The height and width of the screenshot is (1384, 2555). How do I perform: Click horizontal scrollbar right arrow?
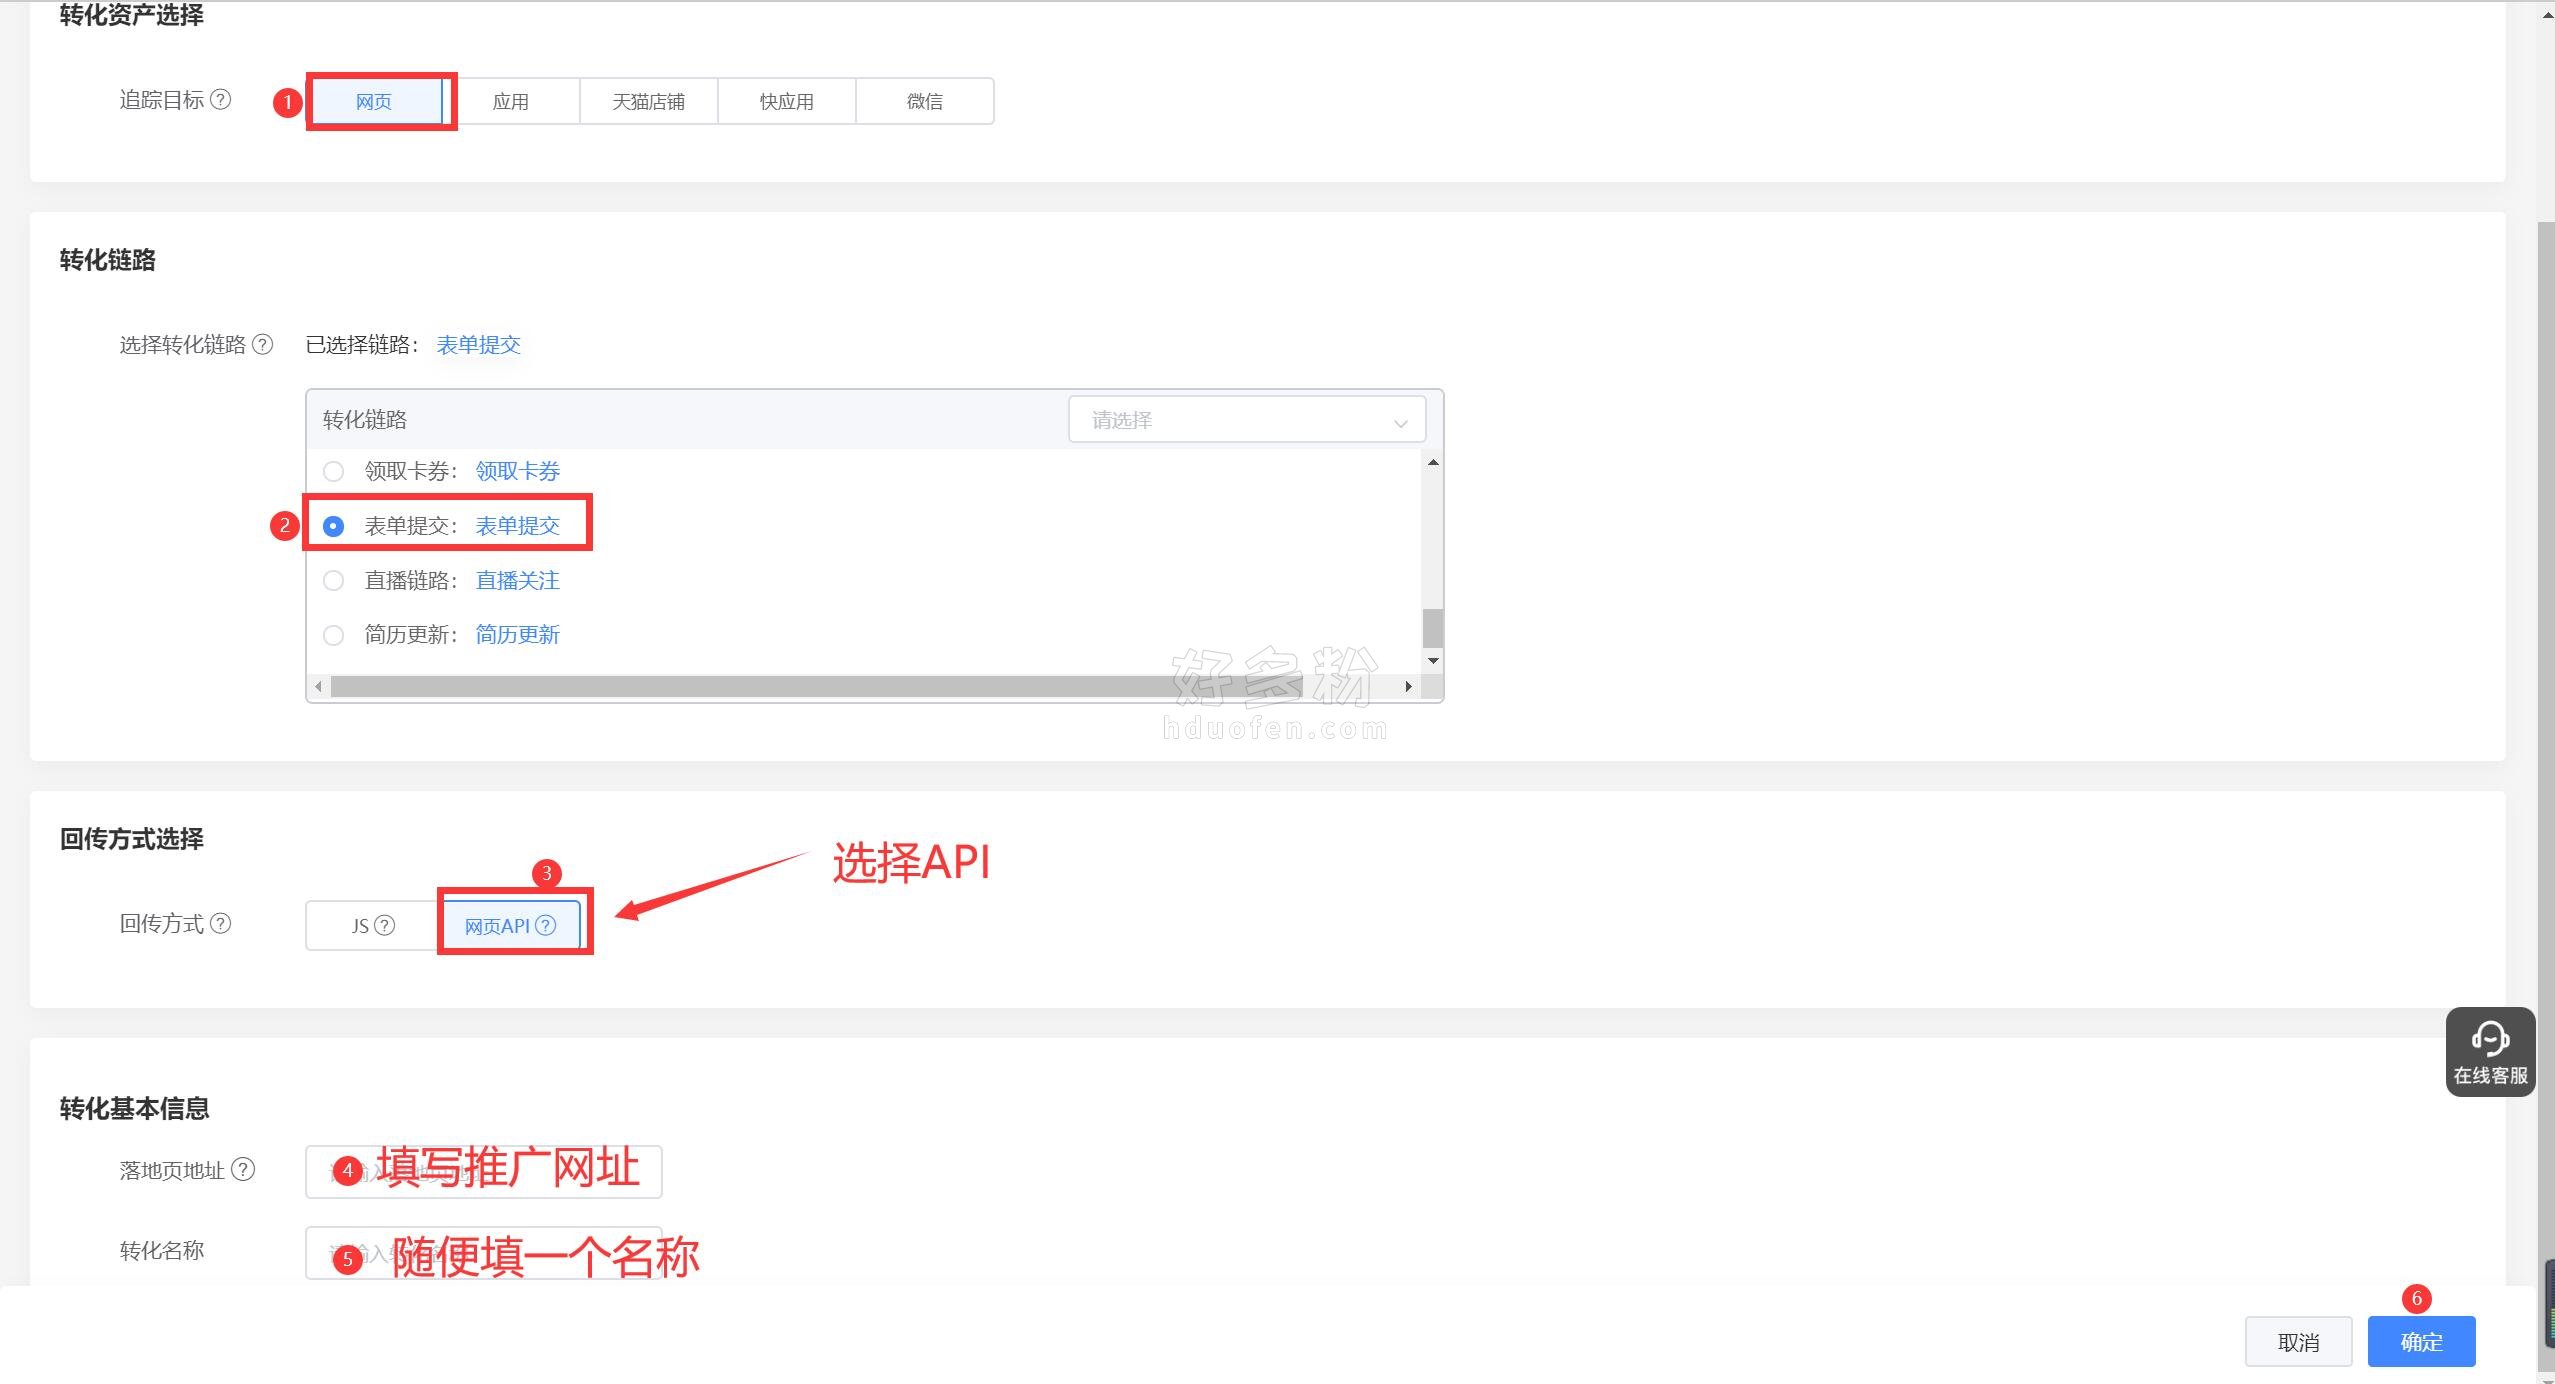coord(1408,686)
